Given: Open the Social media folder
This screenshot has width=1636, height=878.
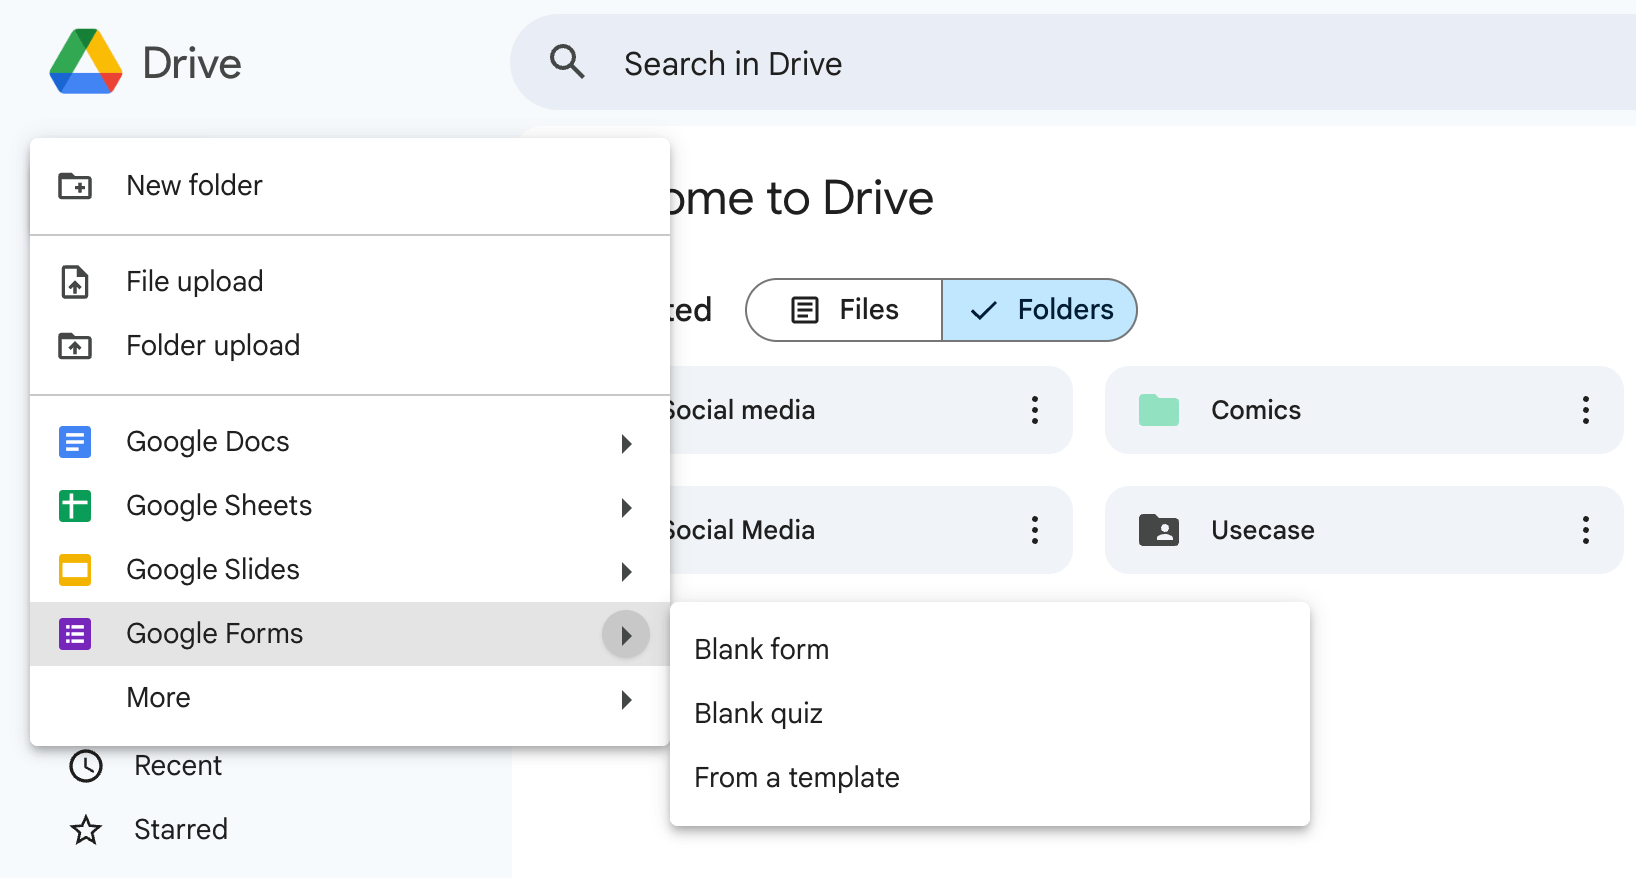Looking at the screenshot, I should 870,410.
